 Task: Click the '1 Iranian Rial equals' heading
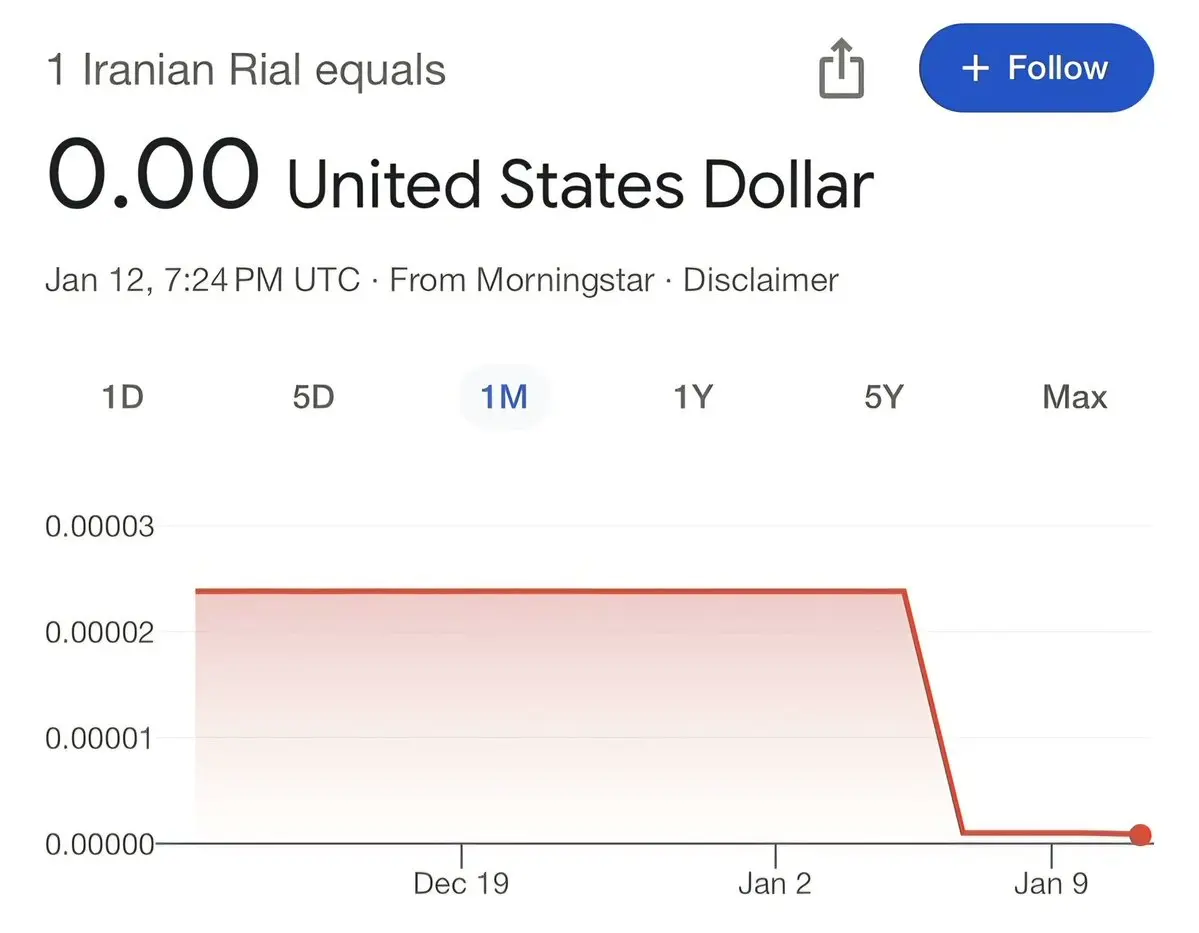pos(246,71)
